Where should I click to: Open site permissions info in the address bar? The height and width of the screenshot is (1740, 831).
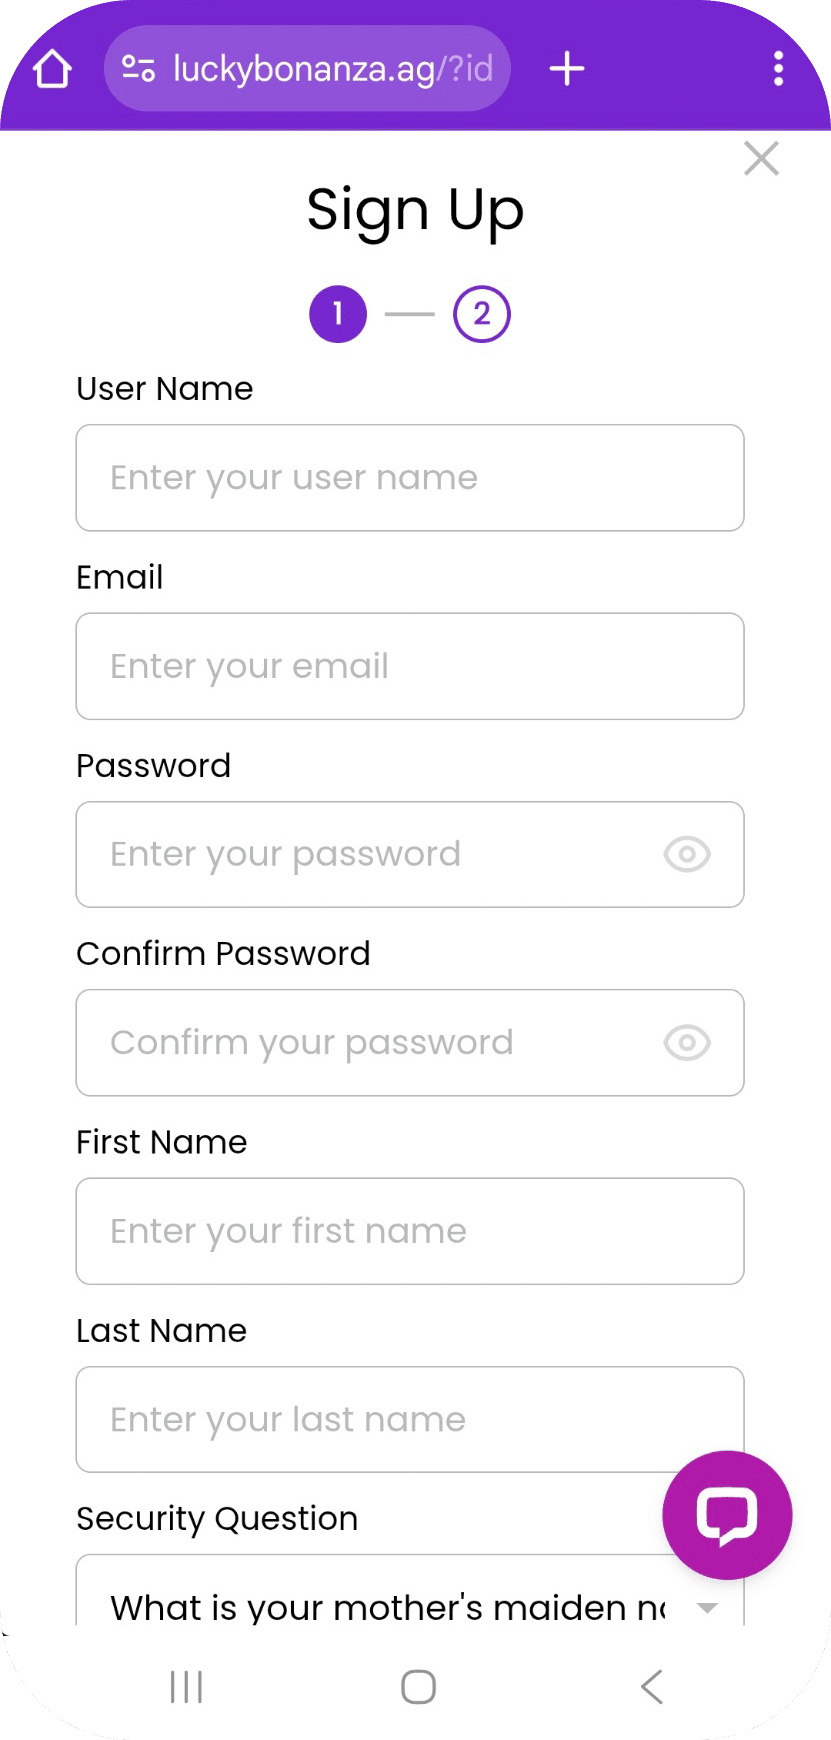138,68
